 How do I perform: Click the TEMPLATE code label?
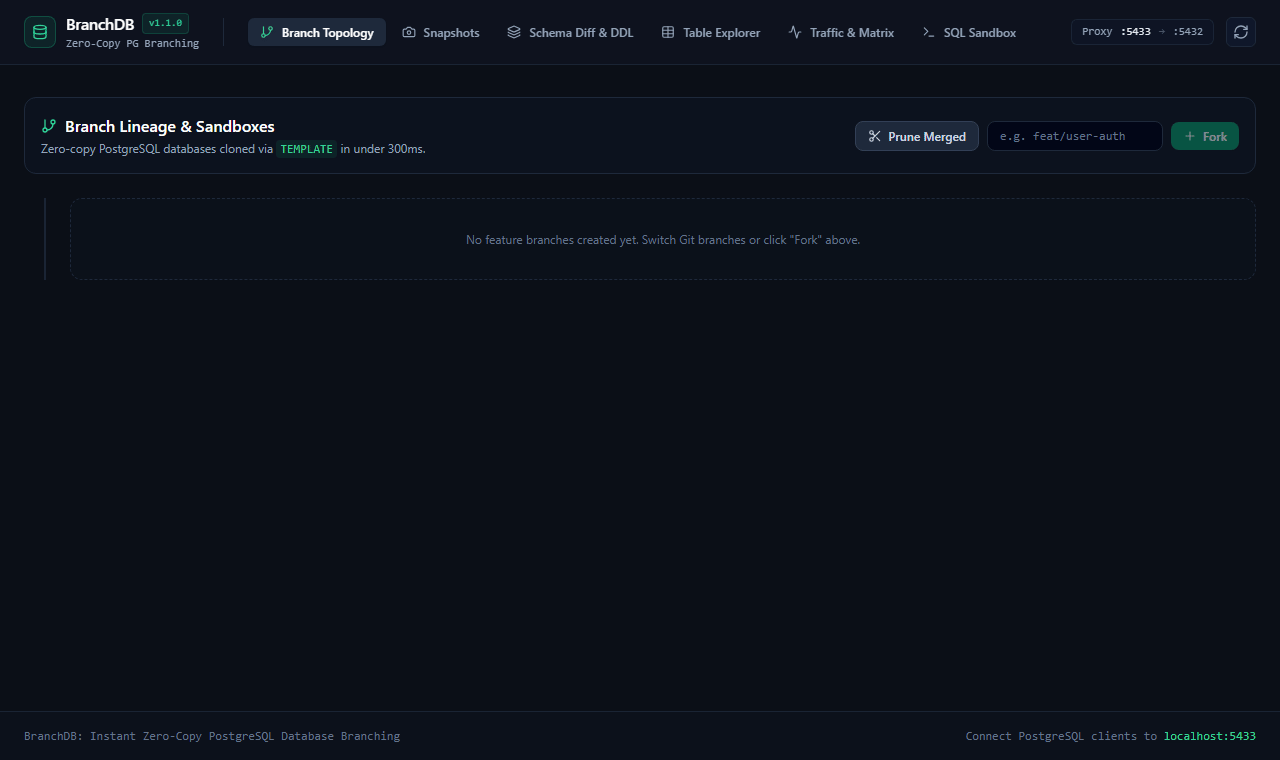tap(306, 149)
